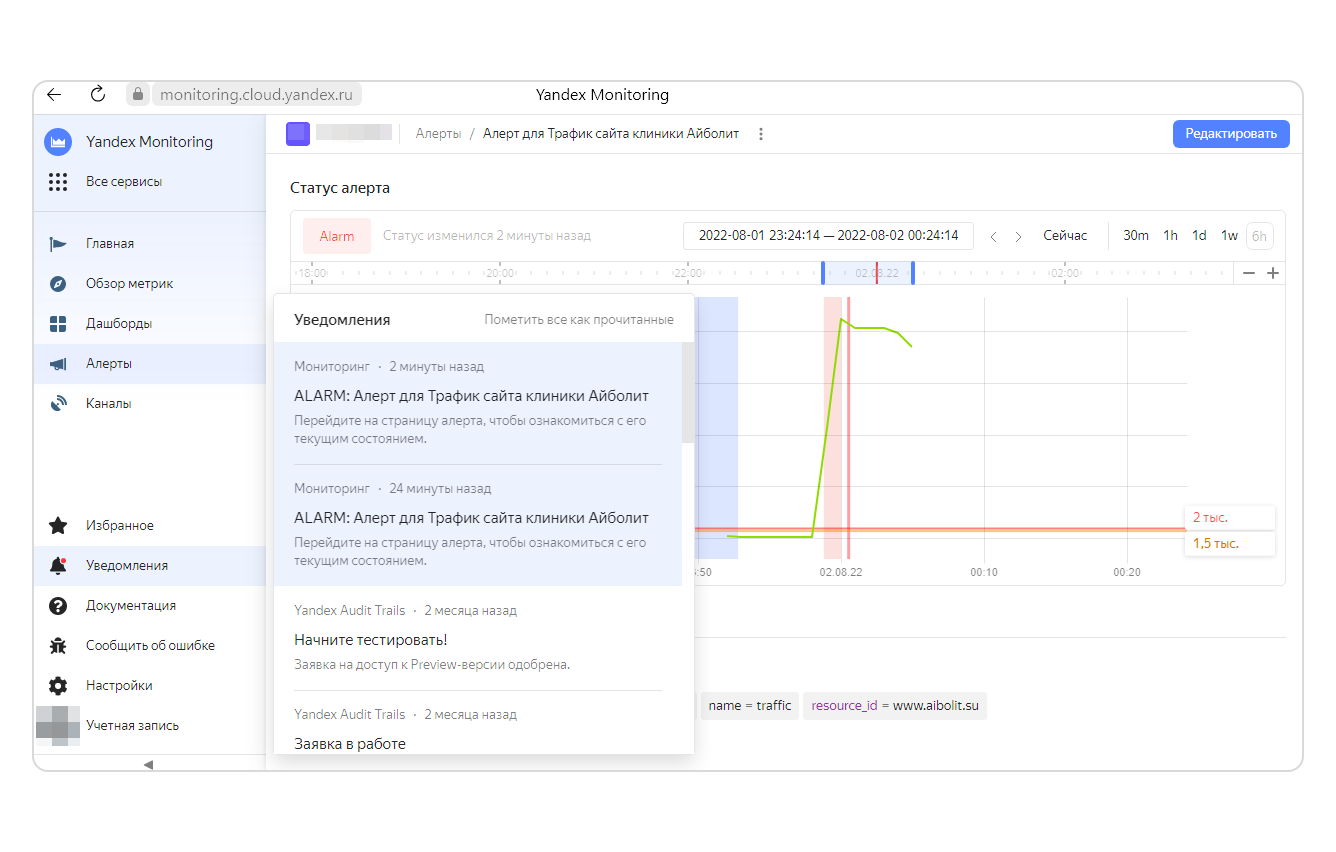Screen dimensions: 1336x852
Task: Click the Избранное star icon
Action: tap(58, 526)
